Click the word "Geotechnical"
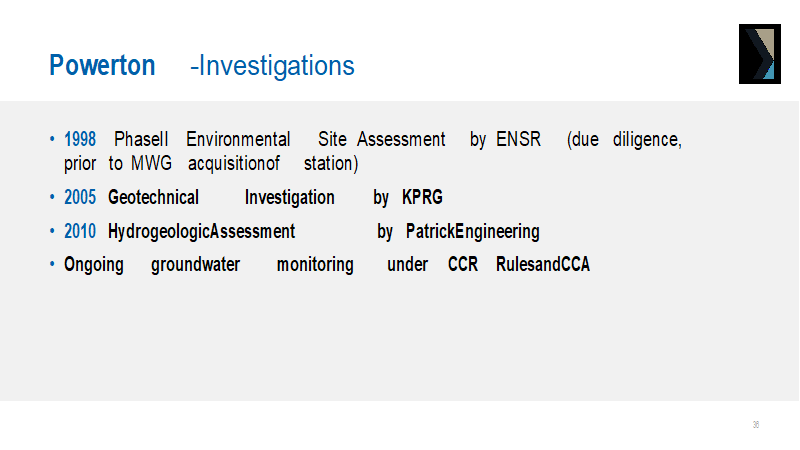 pos(154,198)
